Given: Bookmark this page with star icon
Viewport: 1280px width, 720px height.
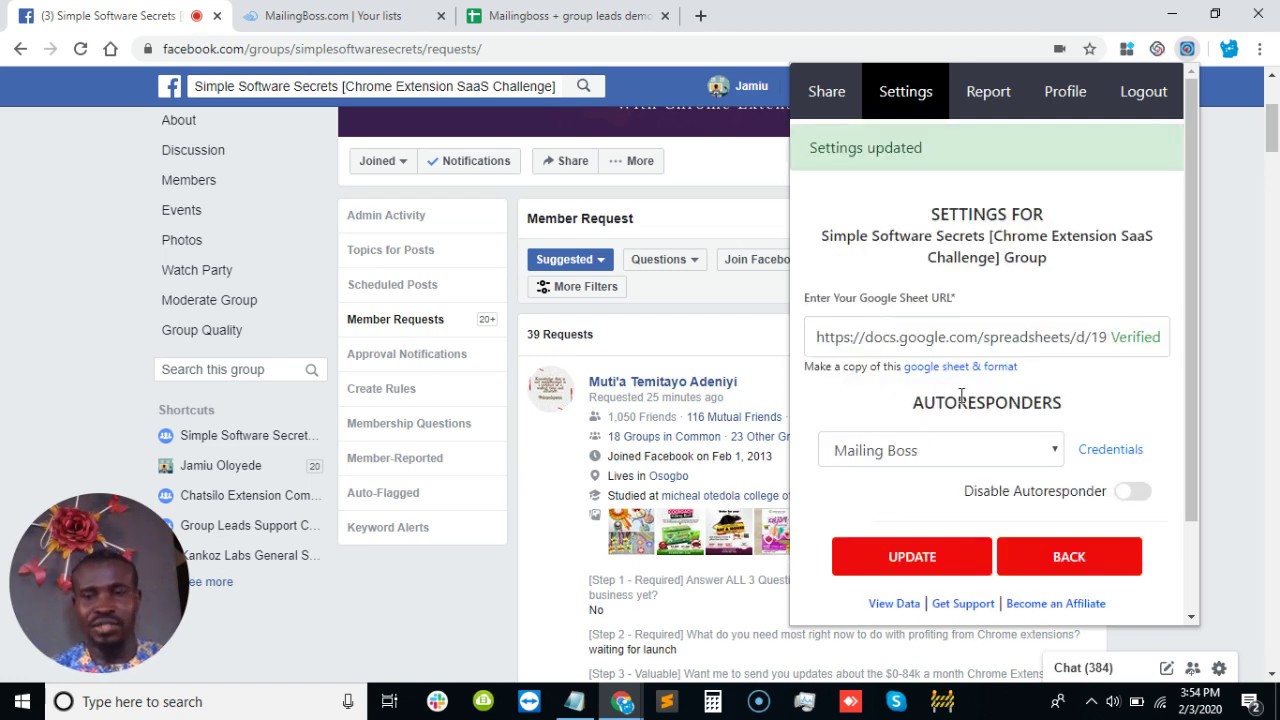Looking at the screenshot, I should [1090, 48].
